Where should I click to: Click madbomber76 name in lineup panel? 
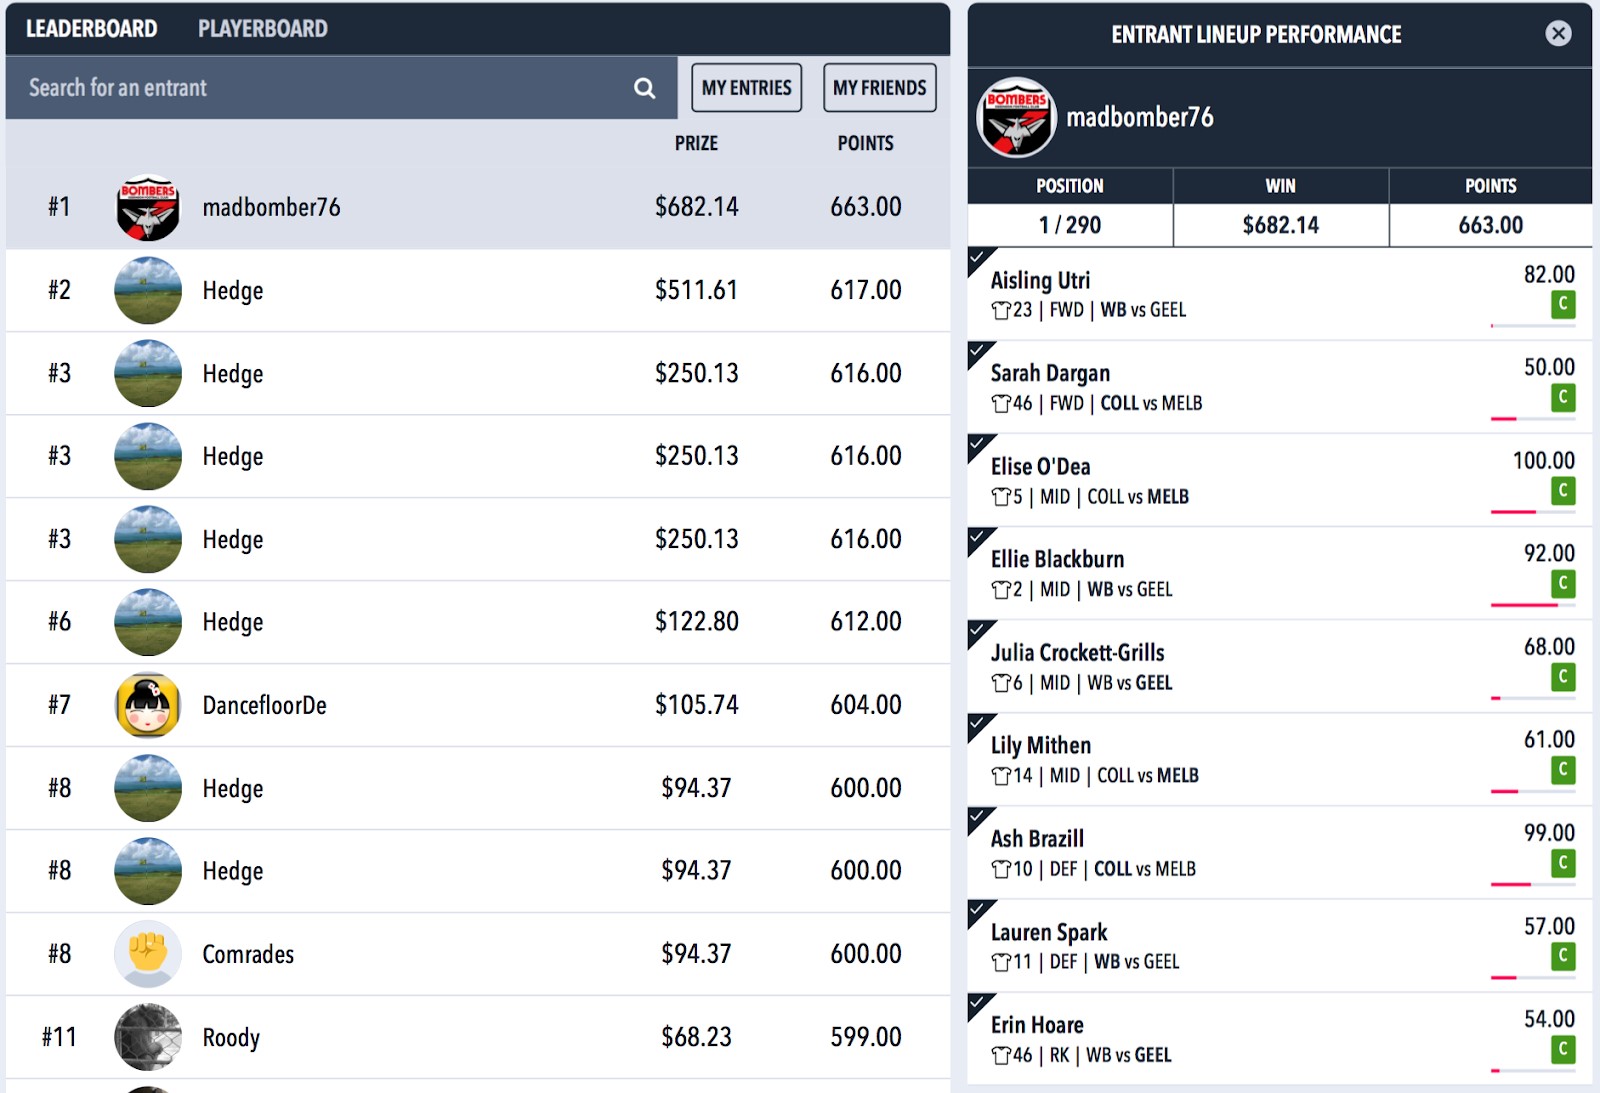1140,117
